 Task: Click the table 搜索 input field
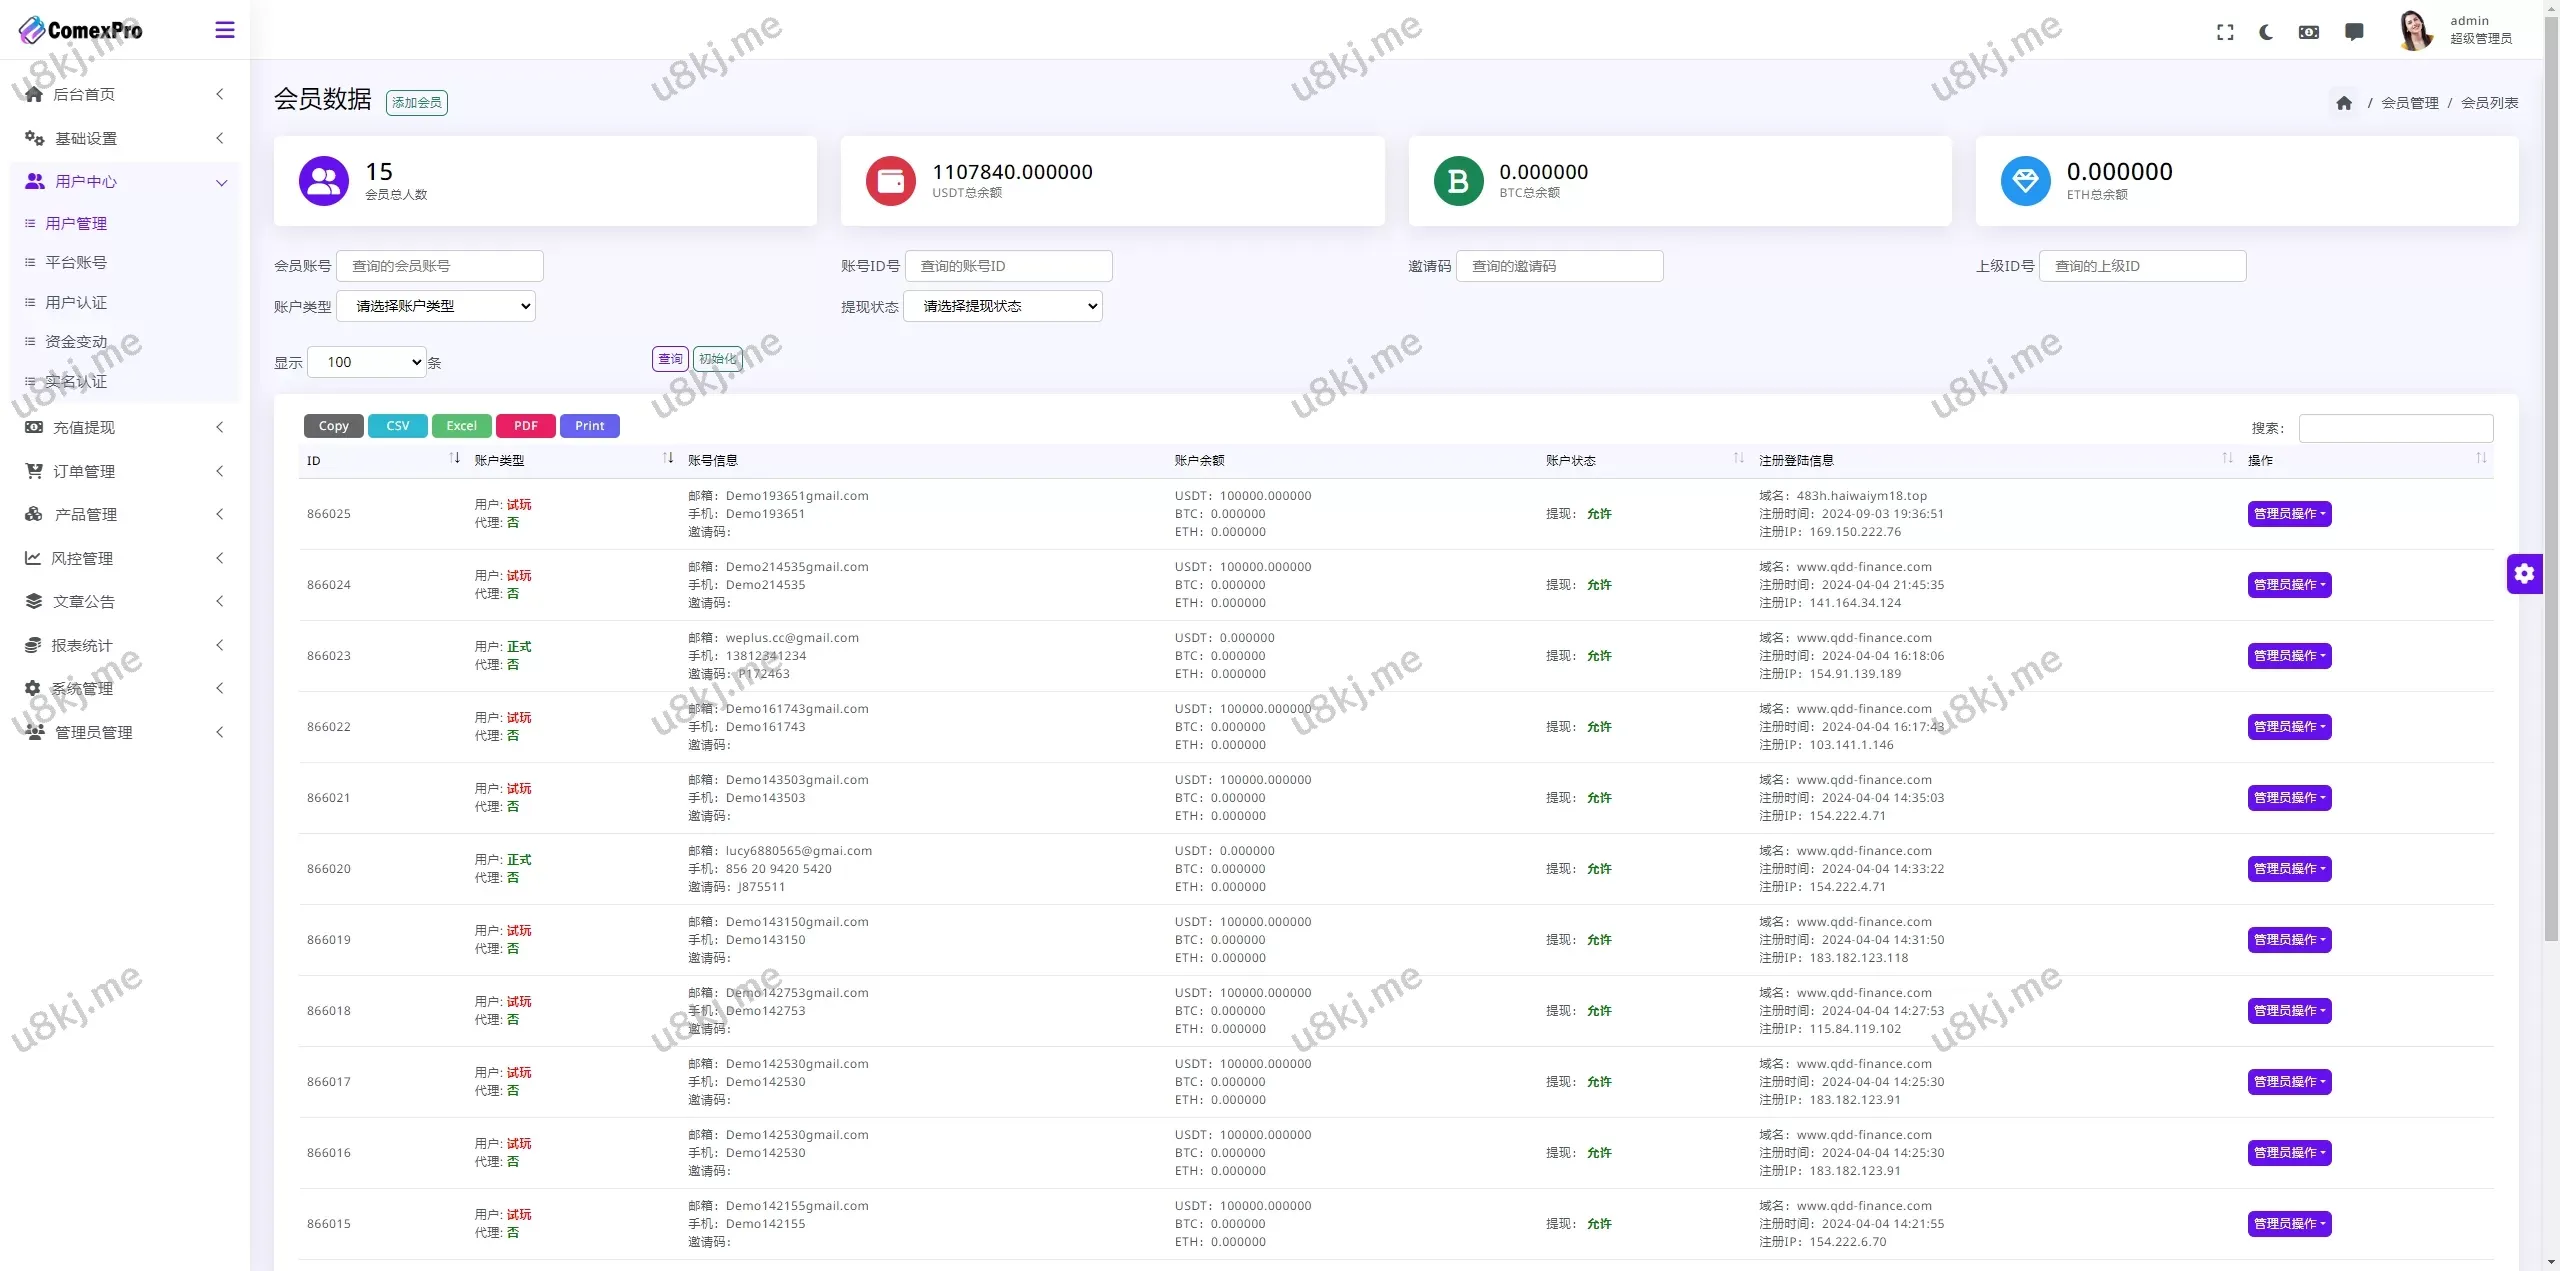tap(2395, 428)
